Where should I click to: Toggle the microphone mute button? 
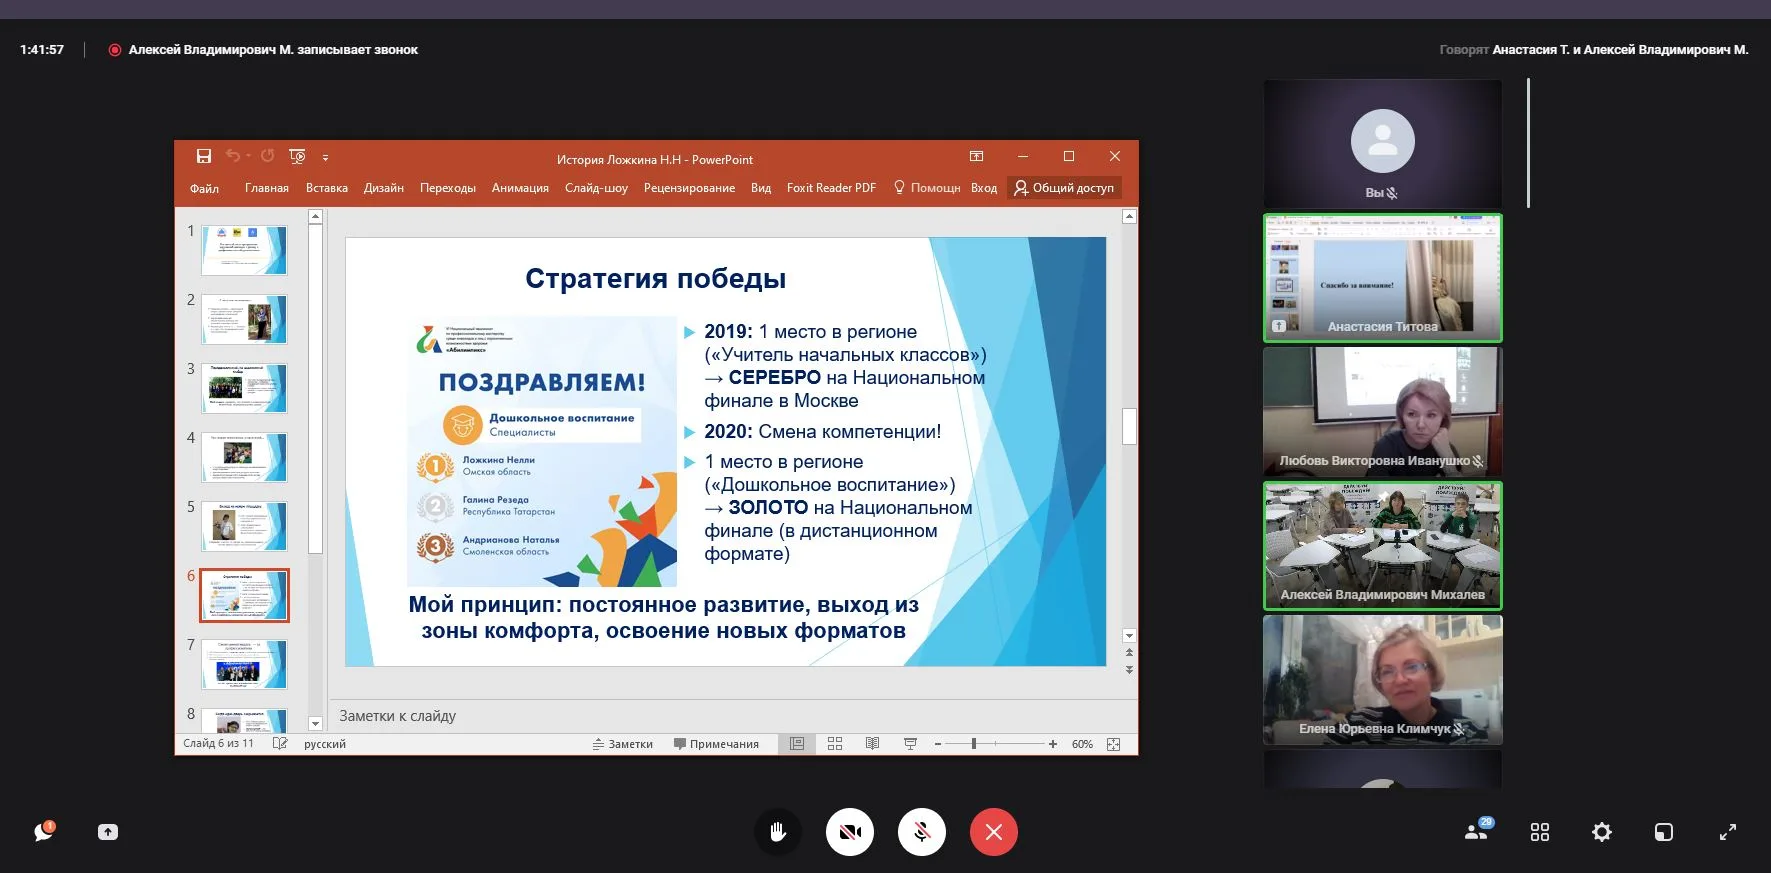(x=922, y=832)
